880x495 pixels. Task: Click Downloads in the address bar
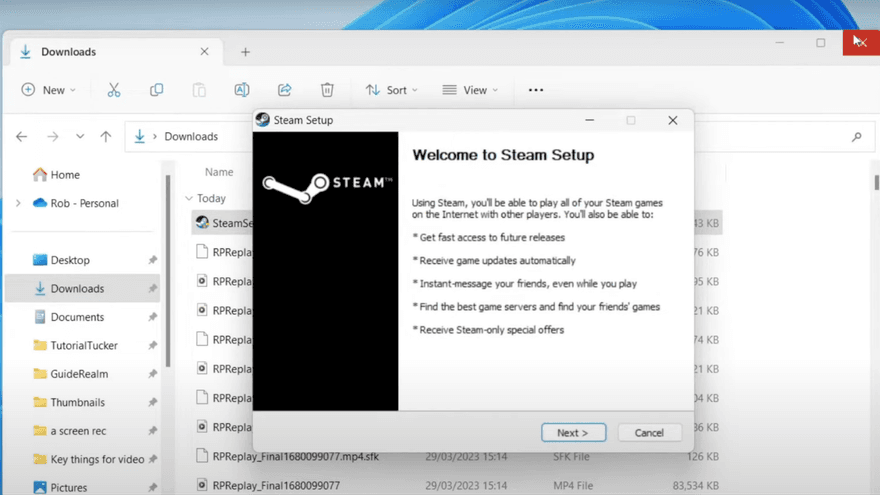pyautogui.click(x=191, y=136)
